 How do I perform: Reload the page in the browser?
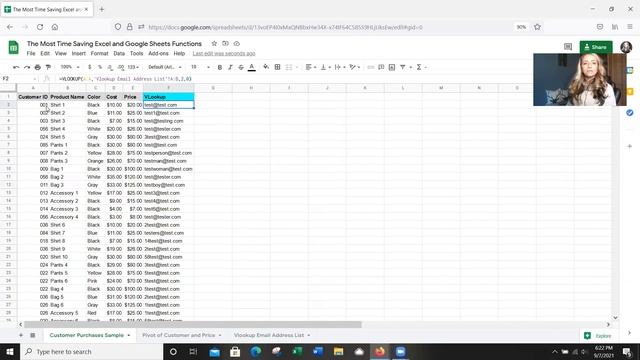40,27
